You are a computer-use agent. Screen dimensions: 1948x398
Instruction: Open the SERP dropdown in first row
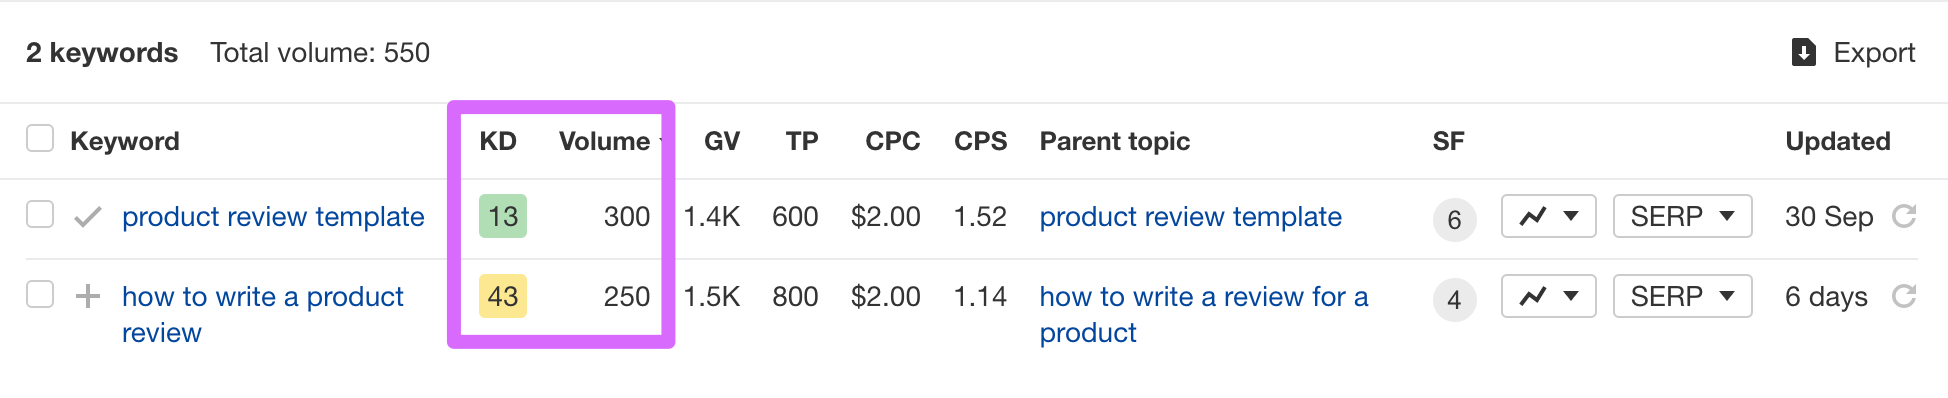(x=1682, y=216)
